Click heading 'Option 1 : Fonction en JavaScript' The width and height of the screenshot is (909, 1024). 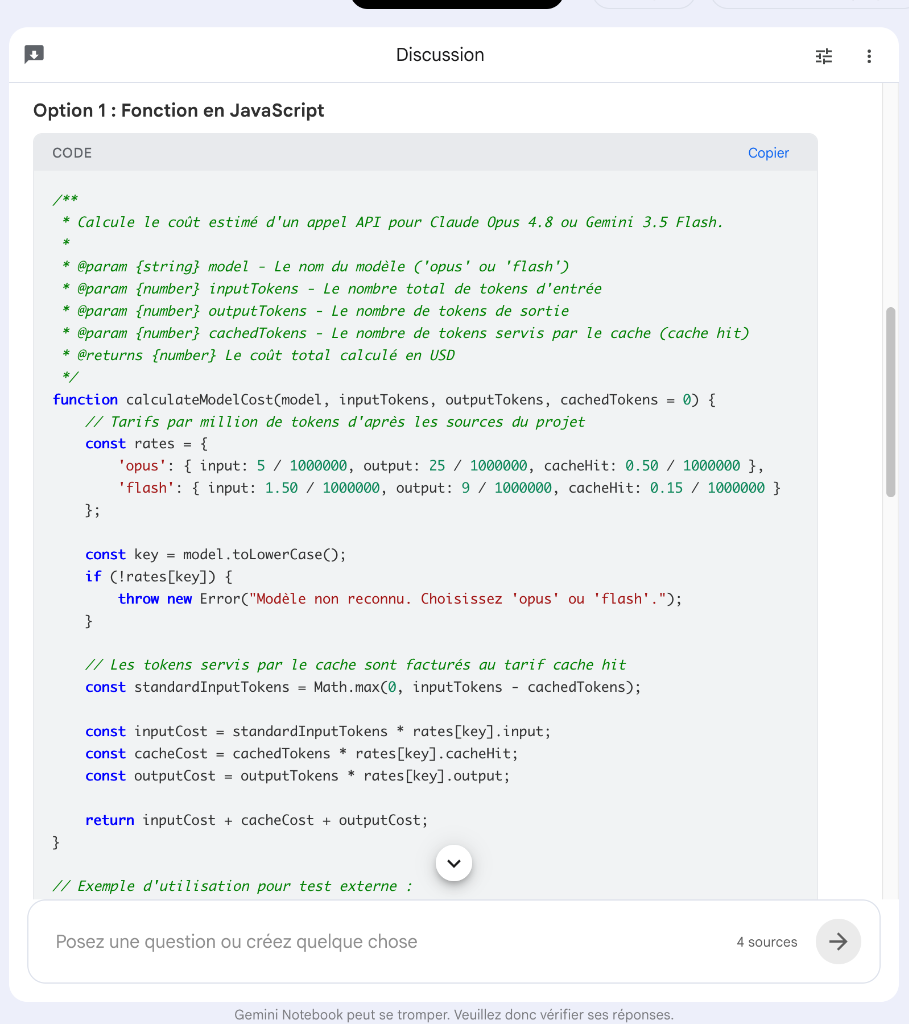[x=178, y=110]
